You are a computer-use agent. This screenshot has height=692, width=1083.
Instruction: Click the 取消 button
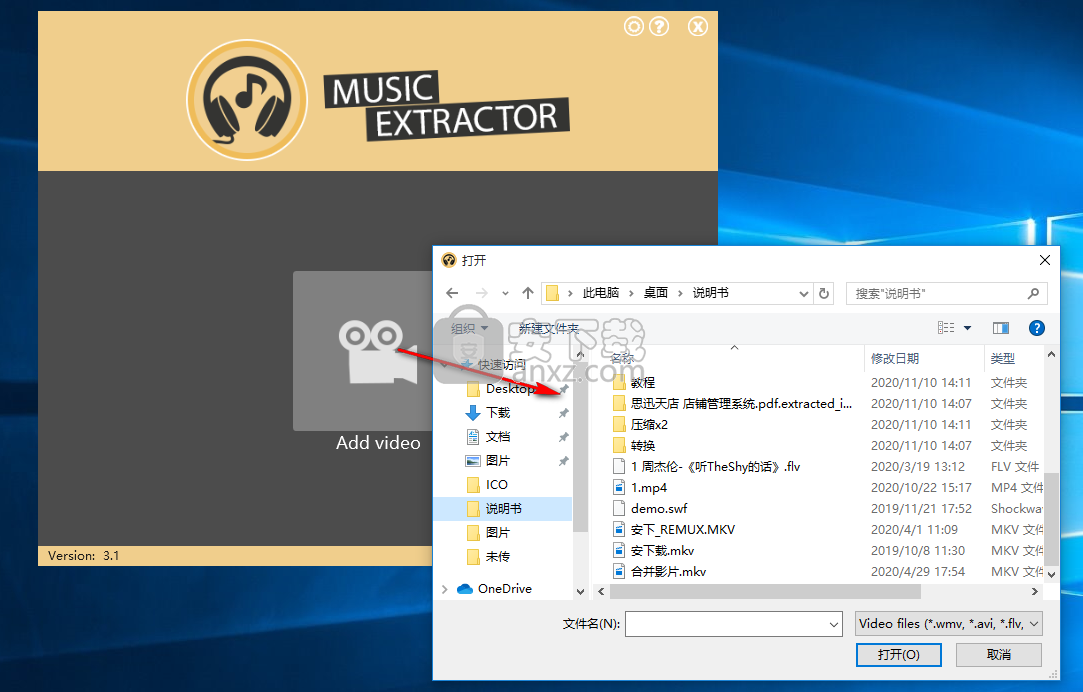[x=998, y=655]
